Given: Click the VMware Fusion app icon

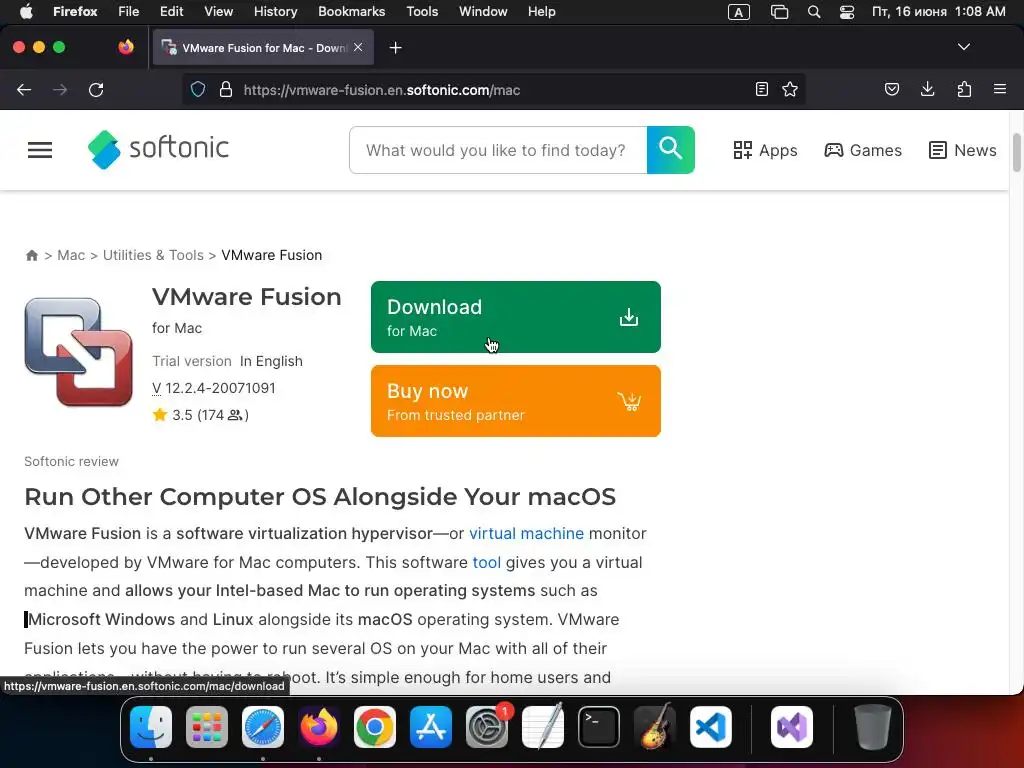Looking at the screenshot, I should point(78,352).
